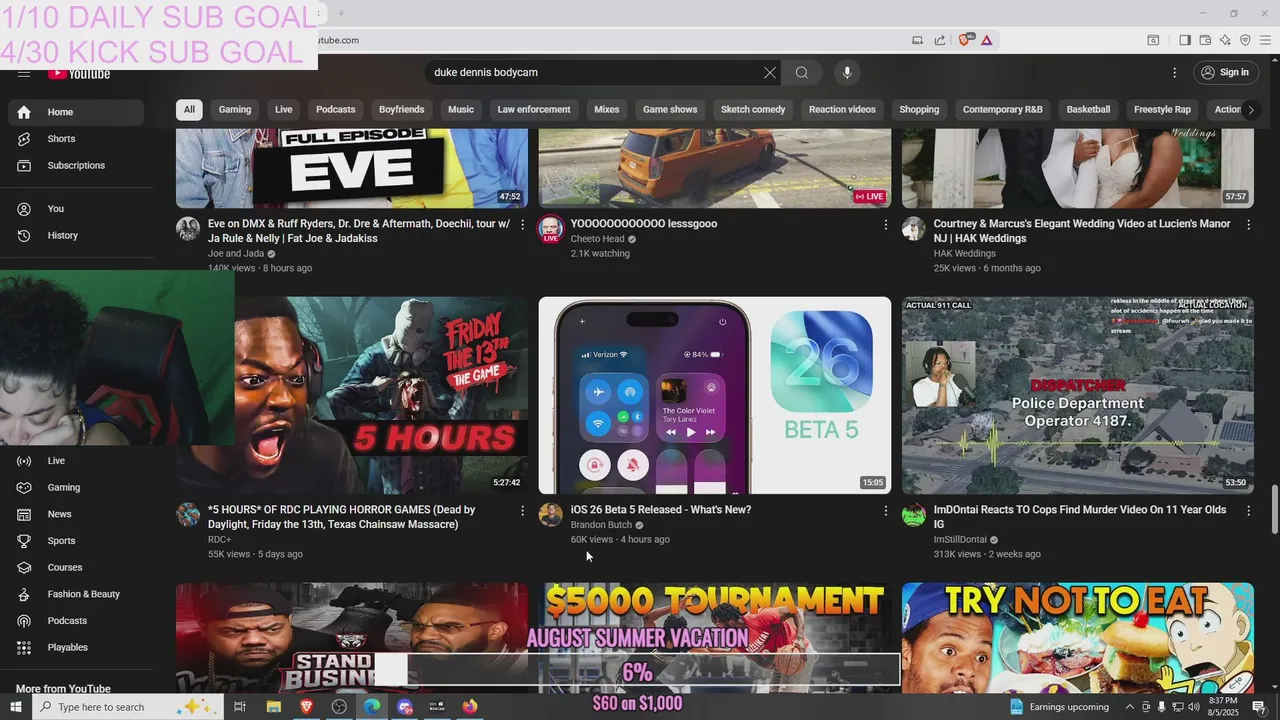Open the tab search icon in toolbar

(1153, 40)
